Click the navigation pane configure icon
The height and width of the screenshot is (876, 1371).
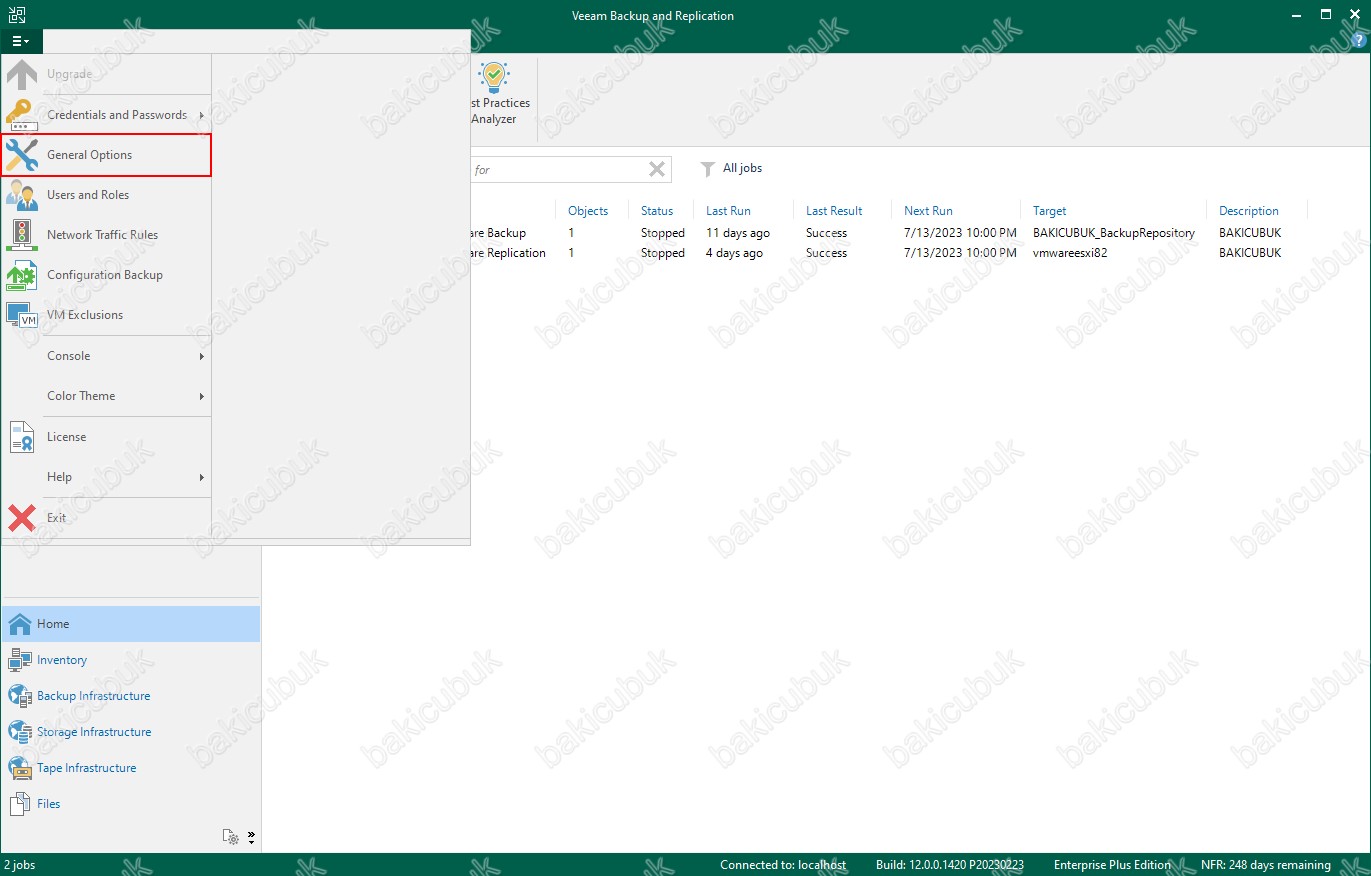pyautogui.click(x=231, y=838)
